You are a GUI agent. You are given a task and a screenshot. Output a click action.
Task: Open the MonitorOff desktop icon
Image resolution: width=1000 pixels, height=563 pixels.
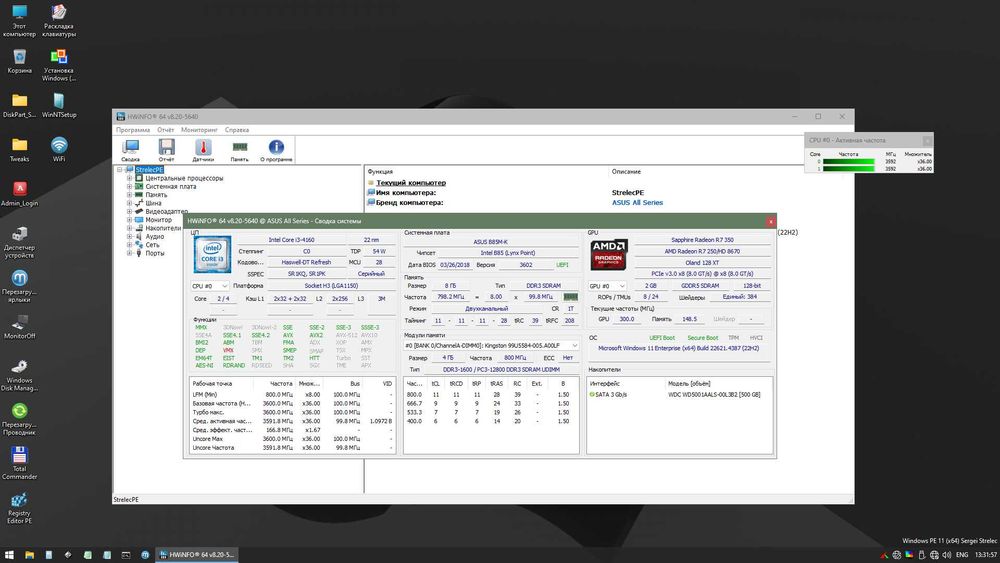tap(19, 326)
